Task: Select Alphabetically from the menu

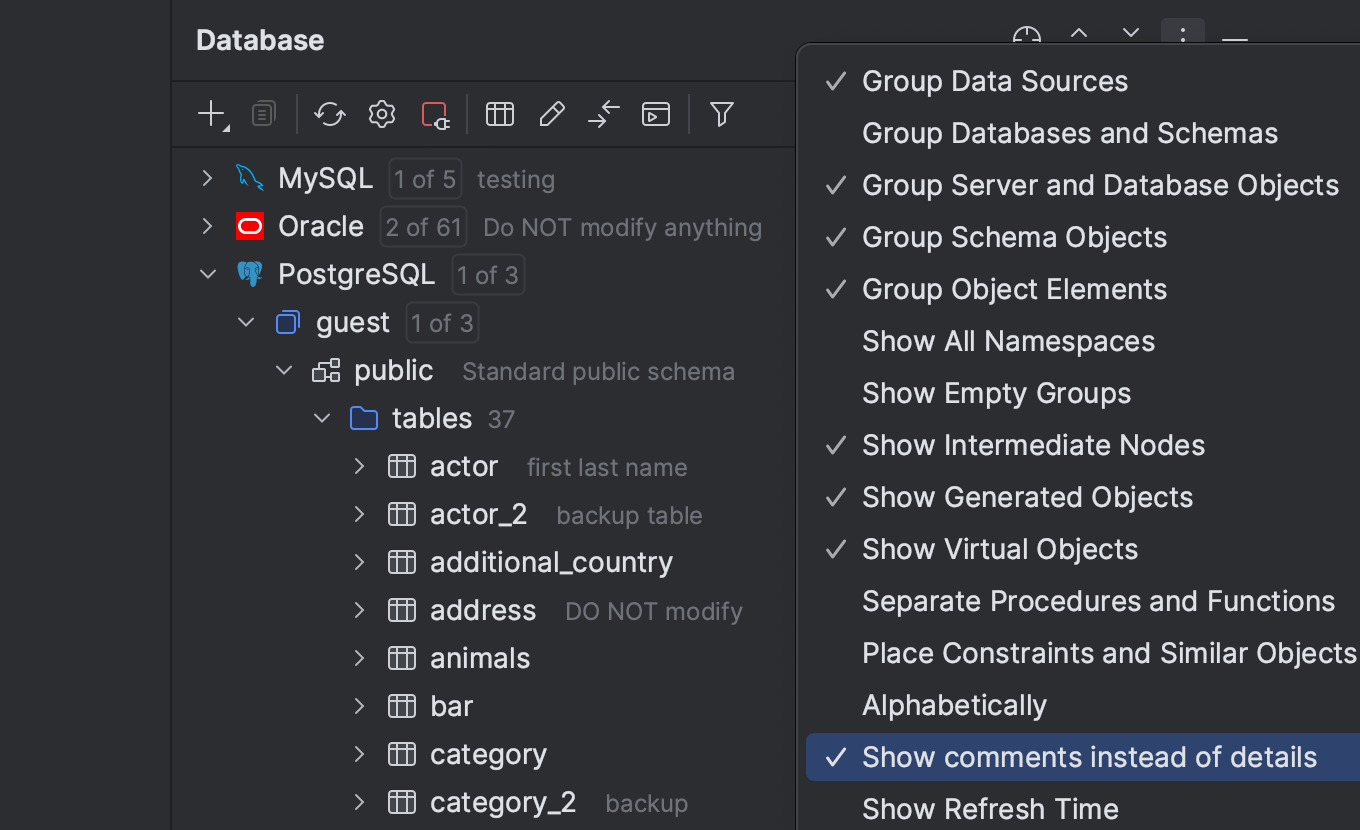Action: tap(954, 705)
